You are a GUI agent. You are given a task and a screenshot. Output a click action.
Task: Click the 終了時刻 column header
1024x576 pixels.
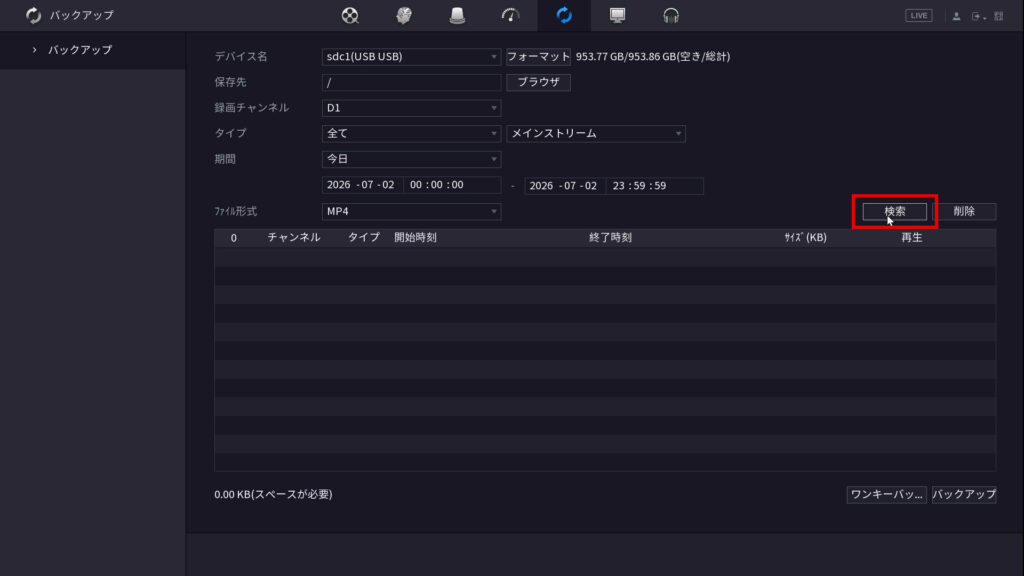point(610,237)
